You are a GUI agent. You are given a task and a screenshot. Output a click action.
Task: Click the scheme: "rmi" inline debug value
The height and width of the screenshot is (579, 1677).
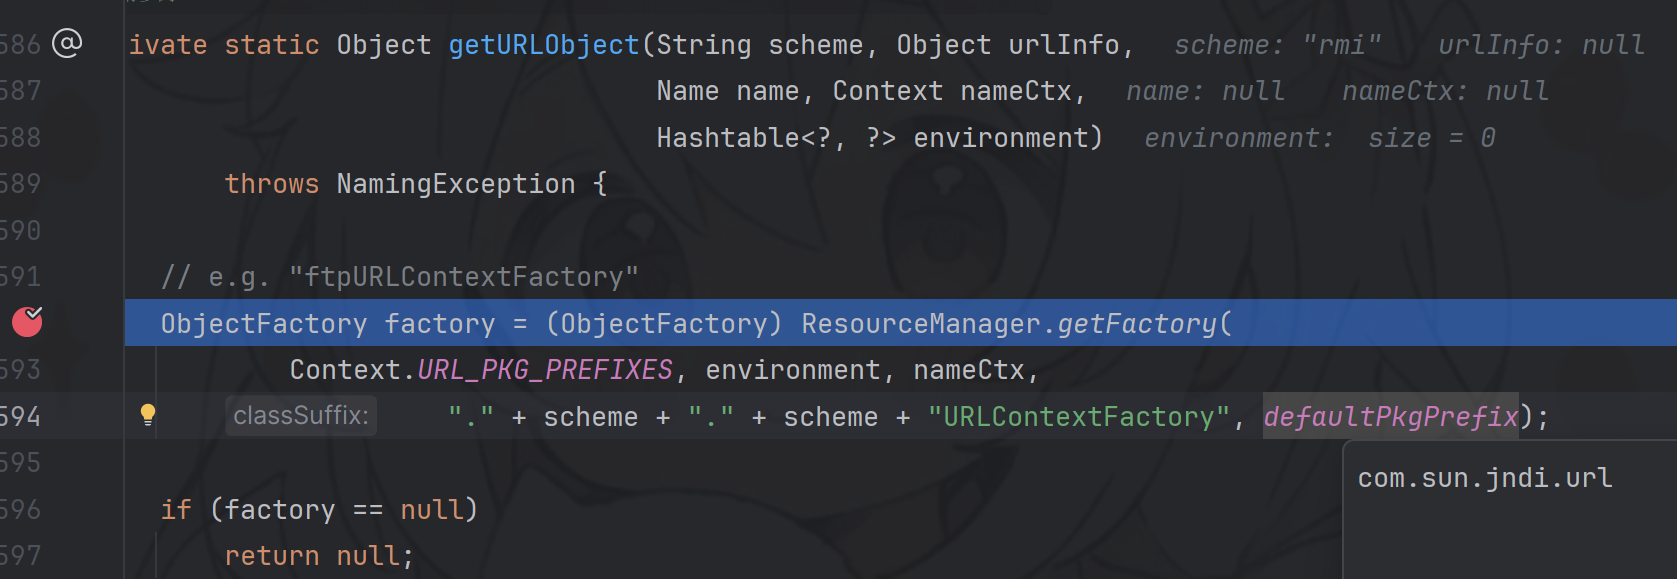[1277, 45]
